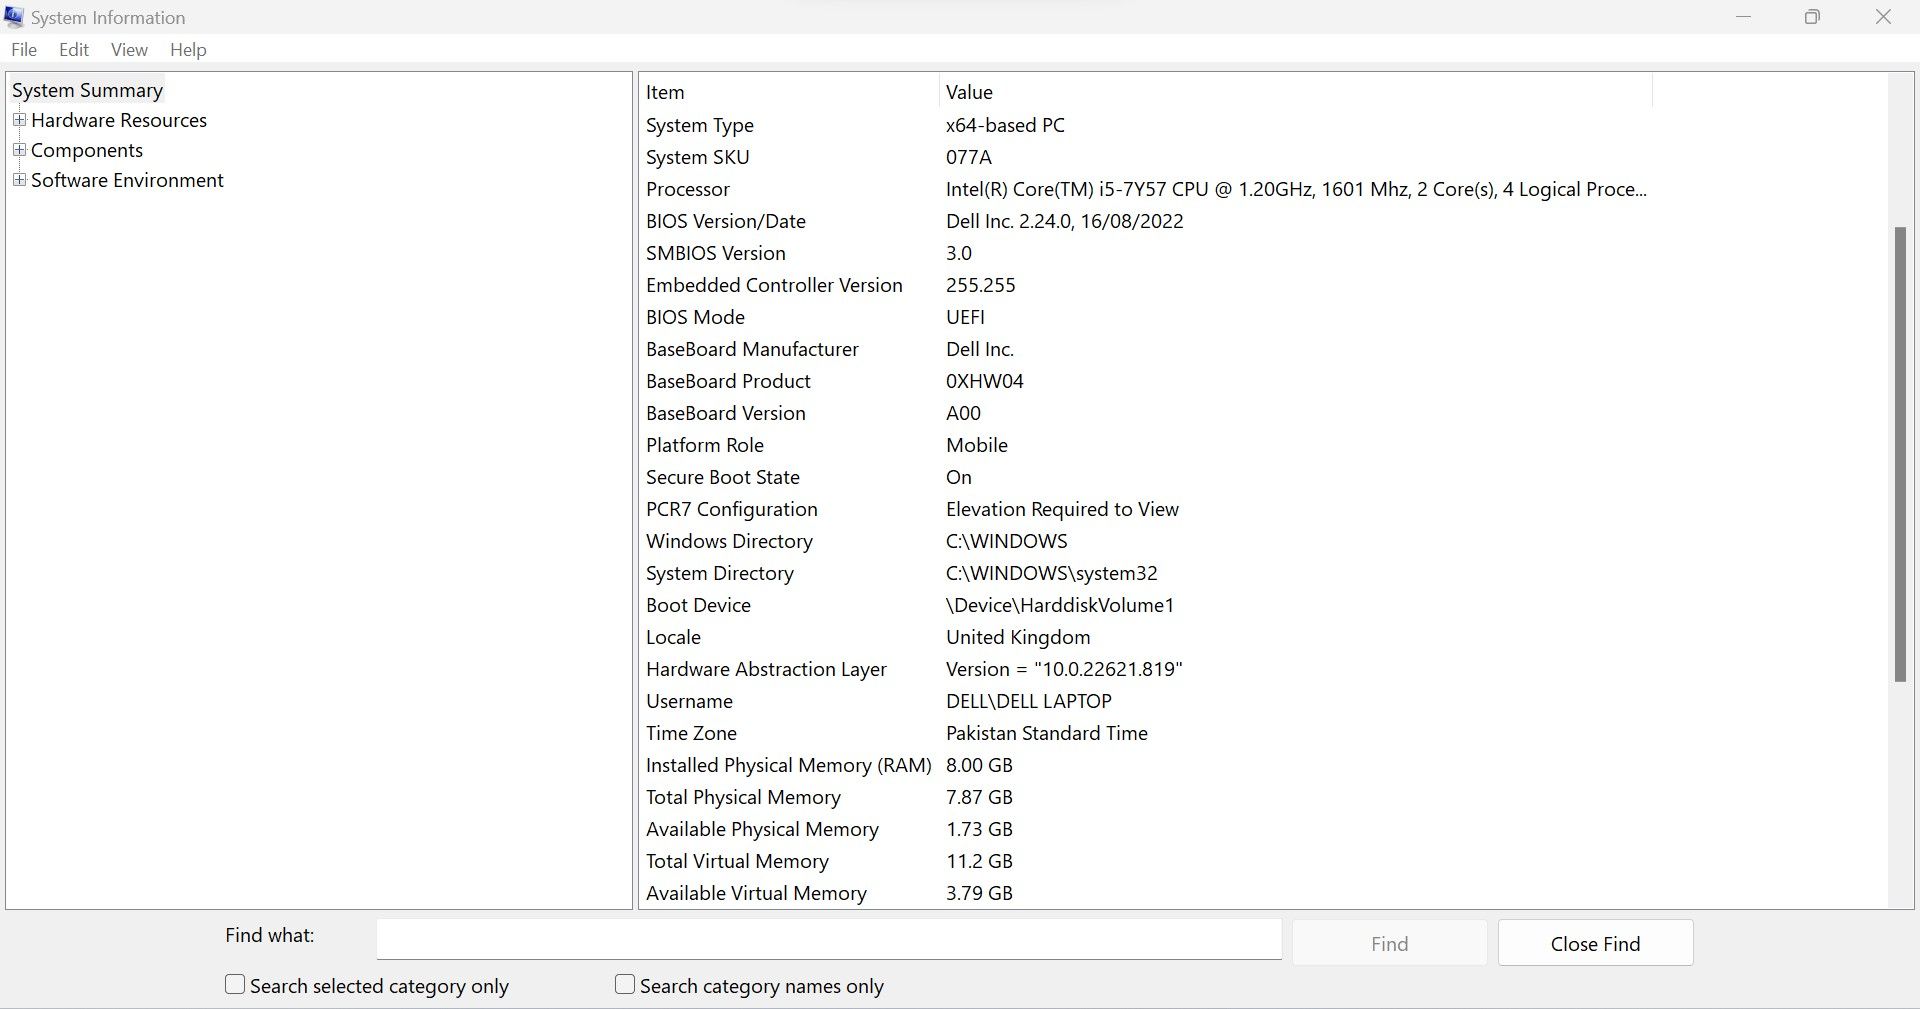Expand the Software Environment category

pos(19,180)
